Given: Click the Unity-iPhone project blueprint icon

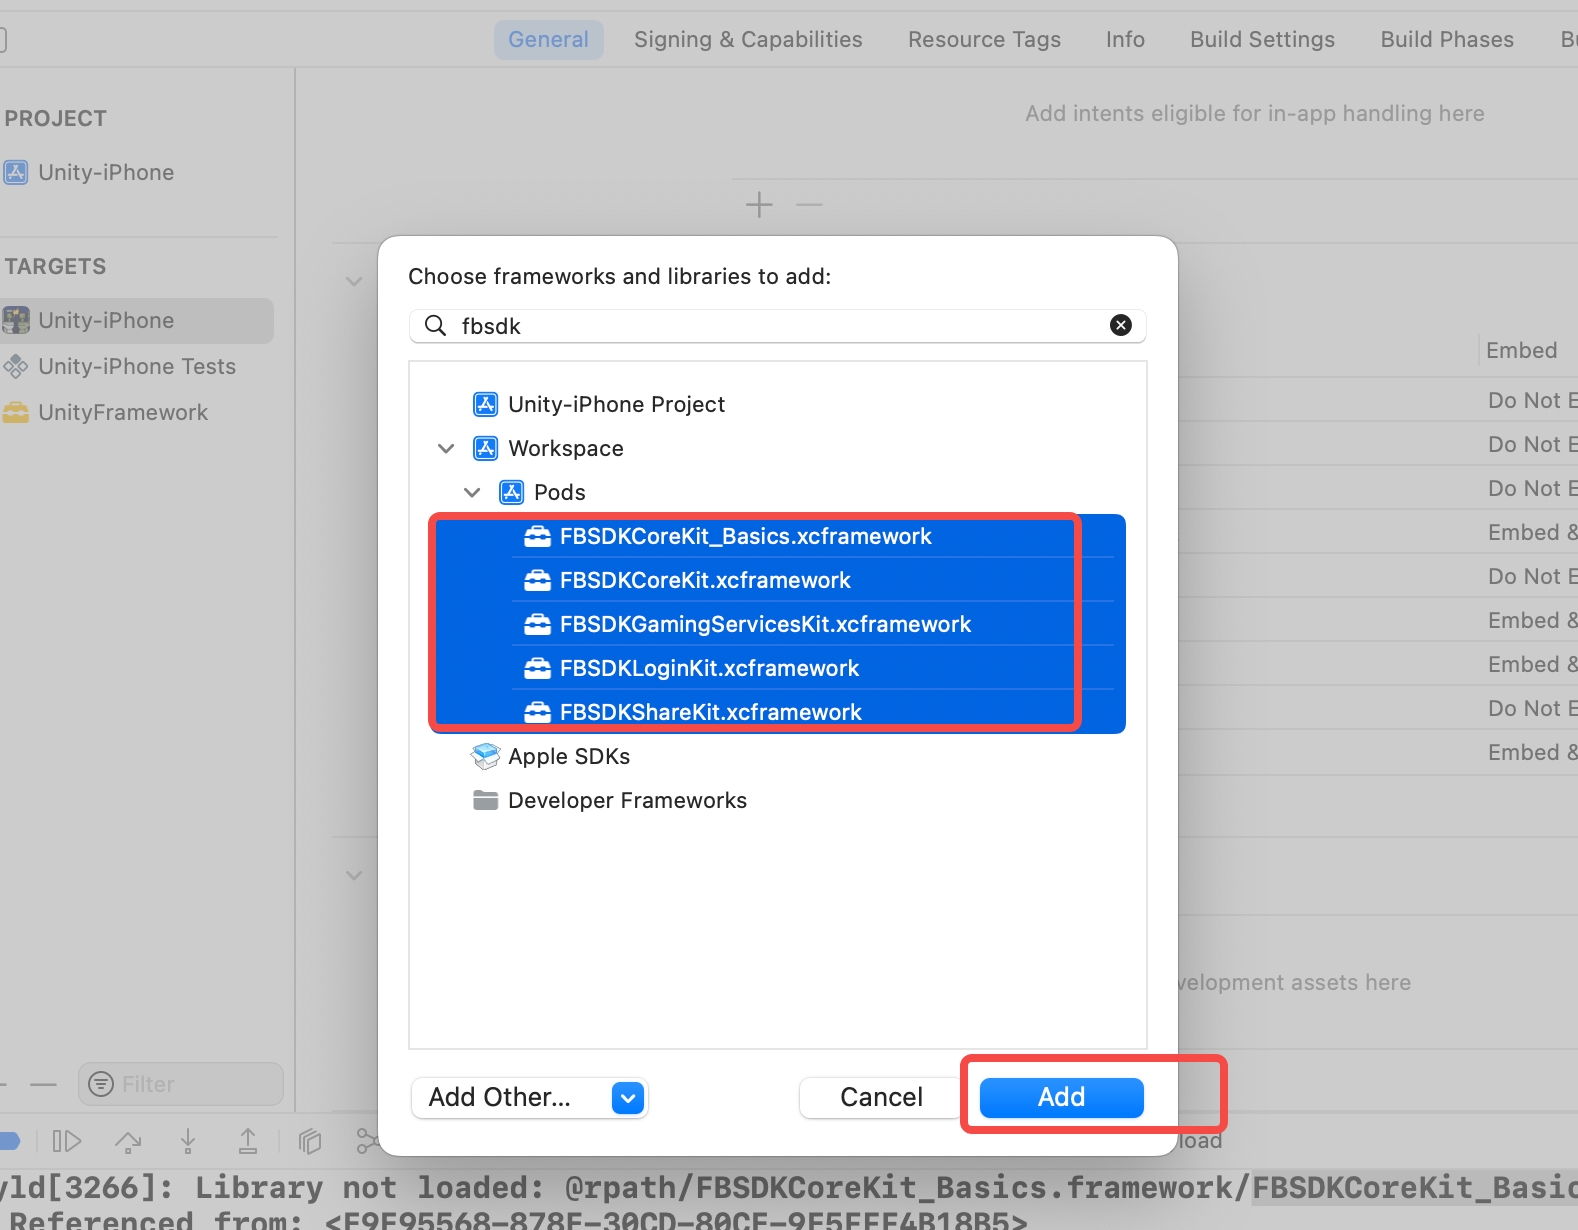Looking at the screenshot, I should click(x=16, y=172).
